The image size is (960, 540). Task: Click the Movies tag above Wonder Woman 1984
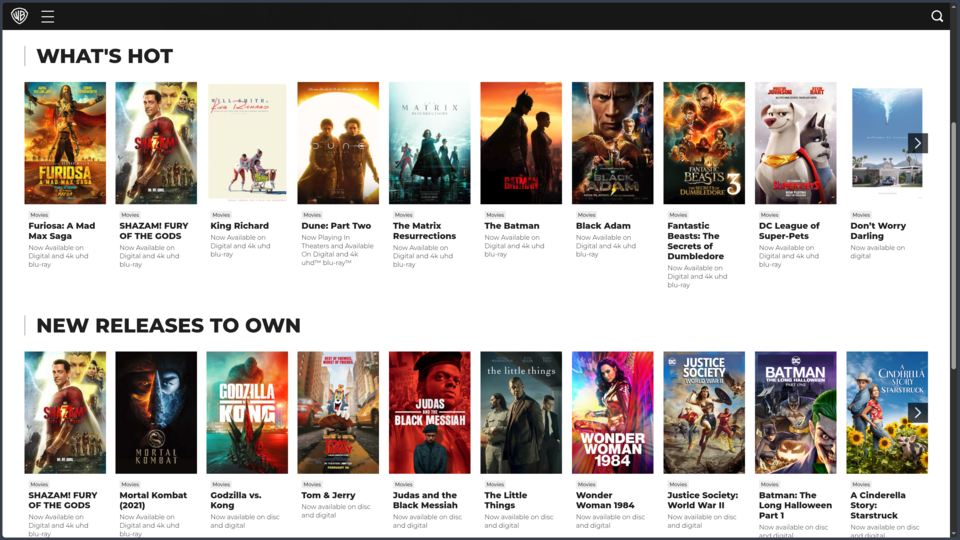coord(587,484)
